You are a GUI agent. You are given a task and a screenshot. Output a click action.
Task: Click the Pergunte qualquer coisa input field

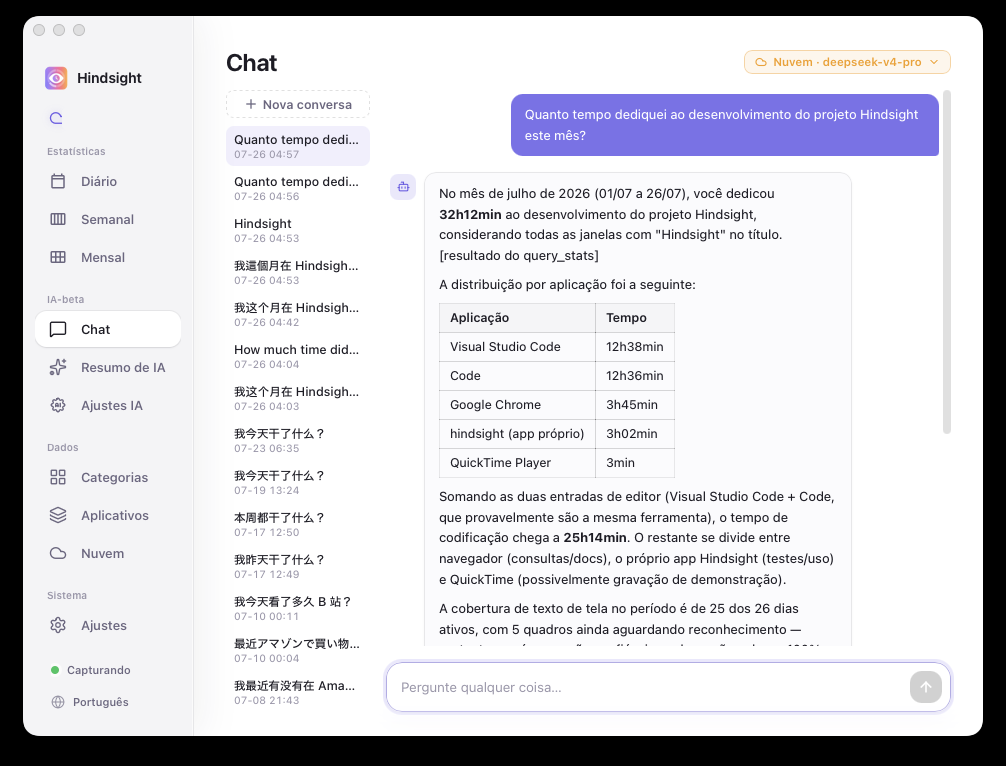[648, 687]
